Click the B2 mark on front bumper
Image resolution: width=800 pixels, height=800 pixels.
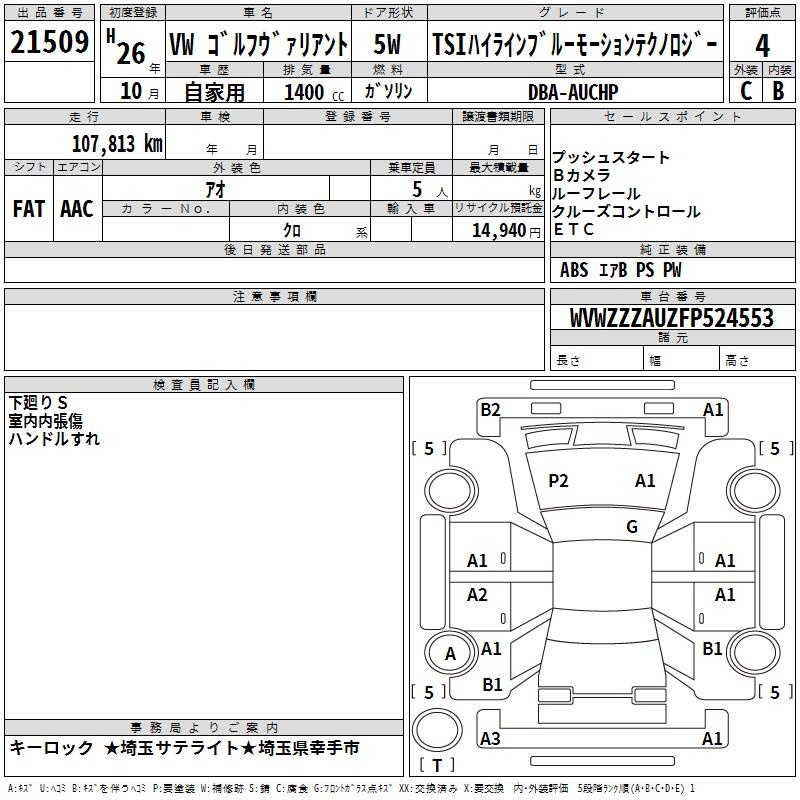[x=490, y=409]
